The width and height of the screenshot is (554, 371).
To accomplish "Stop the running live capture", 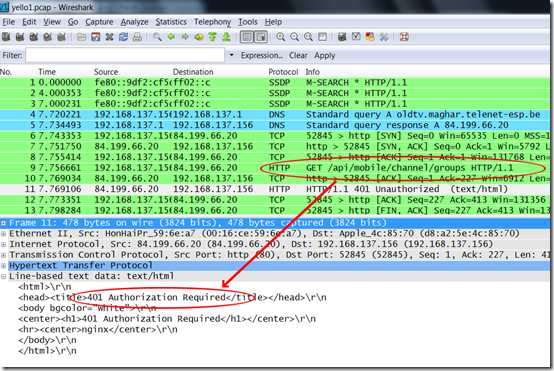I will click(47, 37).
